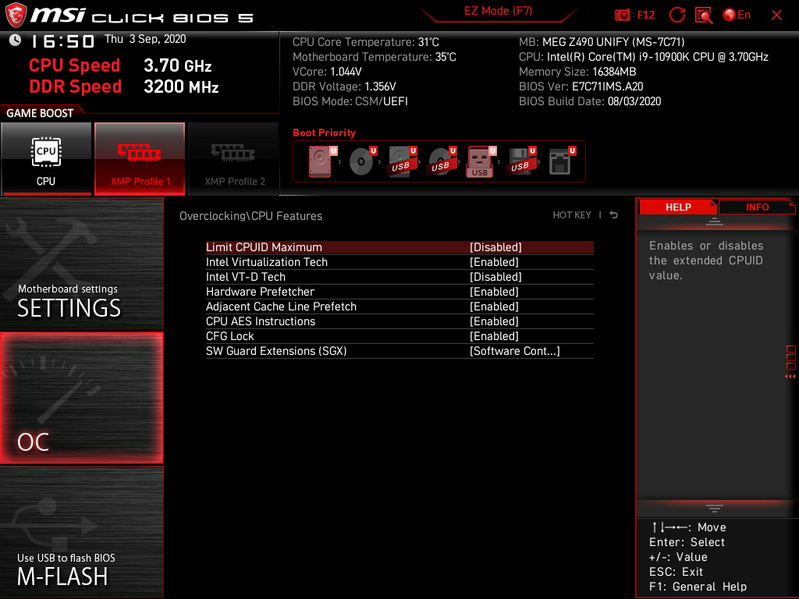
Task: Select the optical disc boot priority icon
Action: (362, 162)
